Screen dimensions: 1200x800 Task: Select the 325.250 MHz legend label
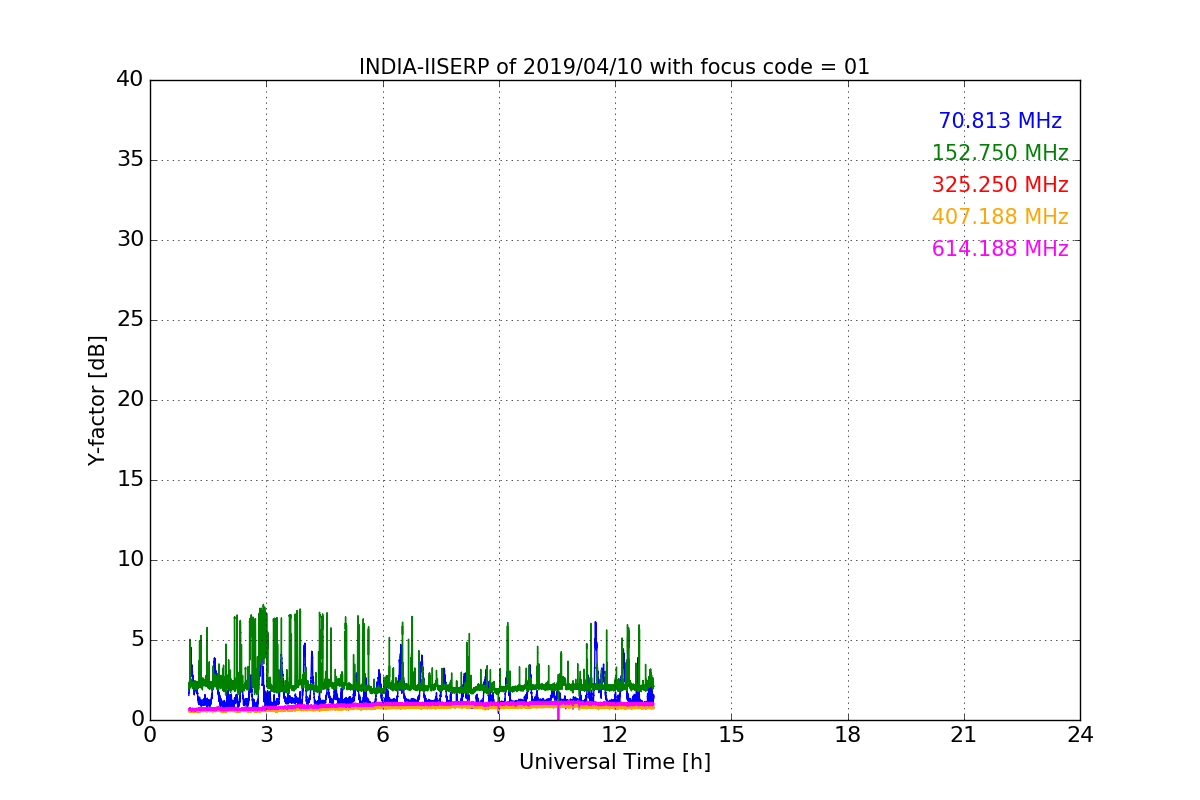click(1000, 185)
